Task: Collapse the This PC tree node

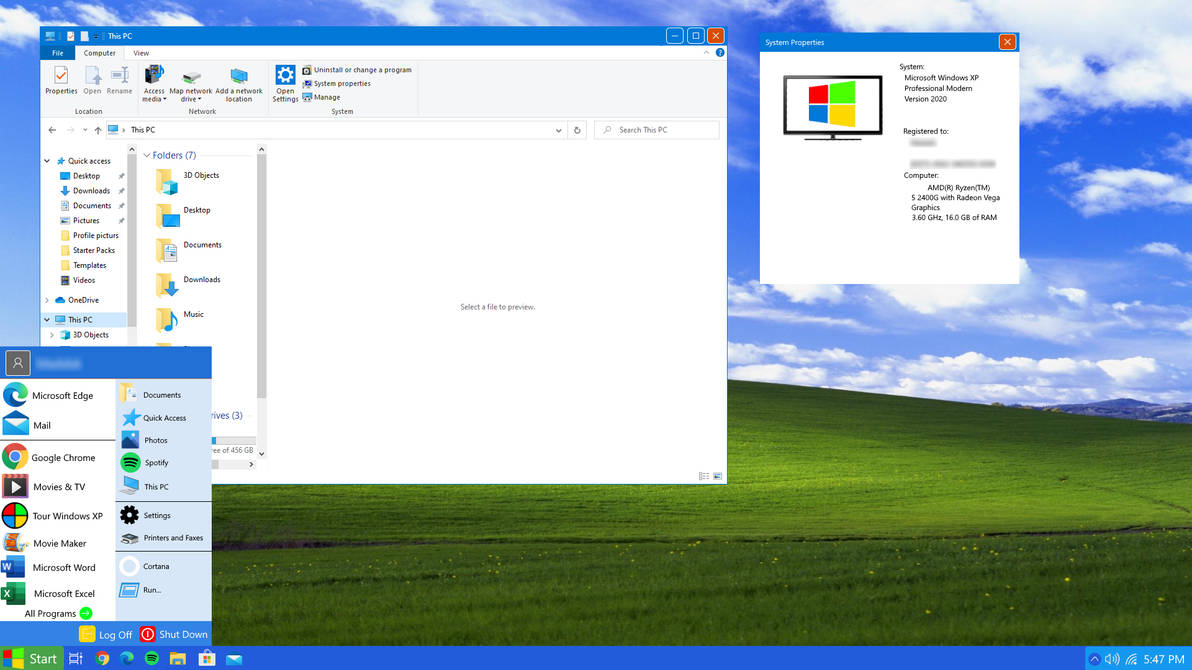Action: pyautogui.click(x=47, y=320)
